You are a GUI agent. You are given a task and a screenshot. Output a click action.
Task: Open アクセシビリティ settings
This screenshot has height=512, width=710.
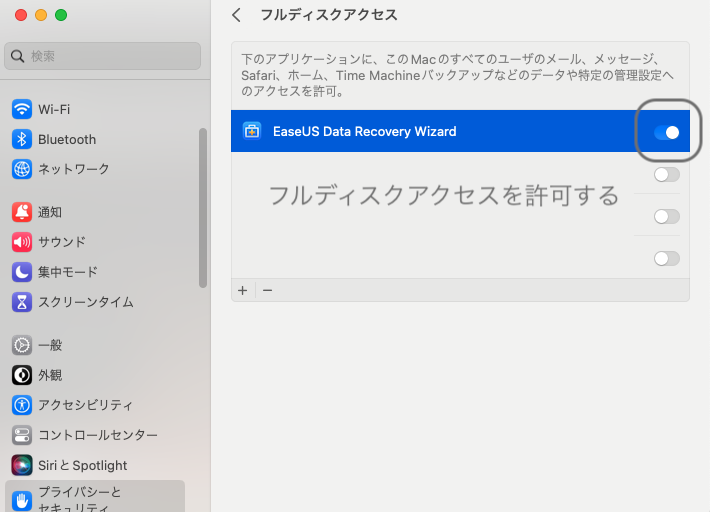[85, 405]
